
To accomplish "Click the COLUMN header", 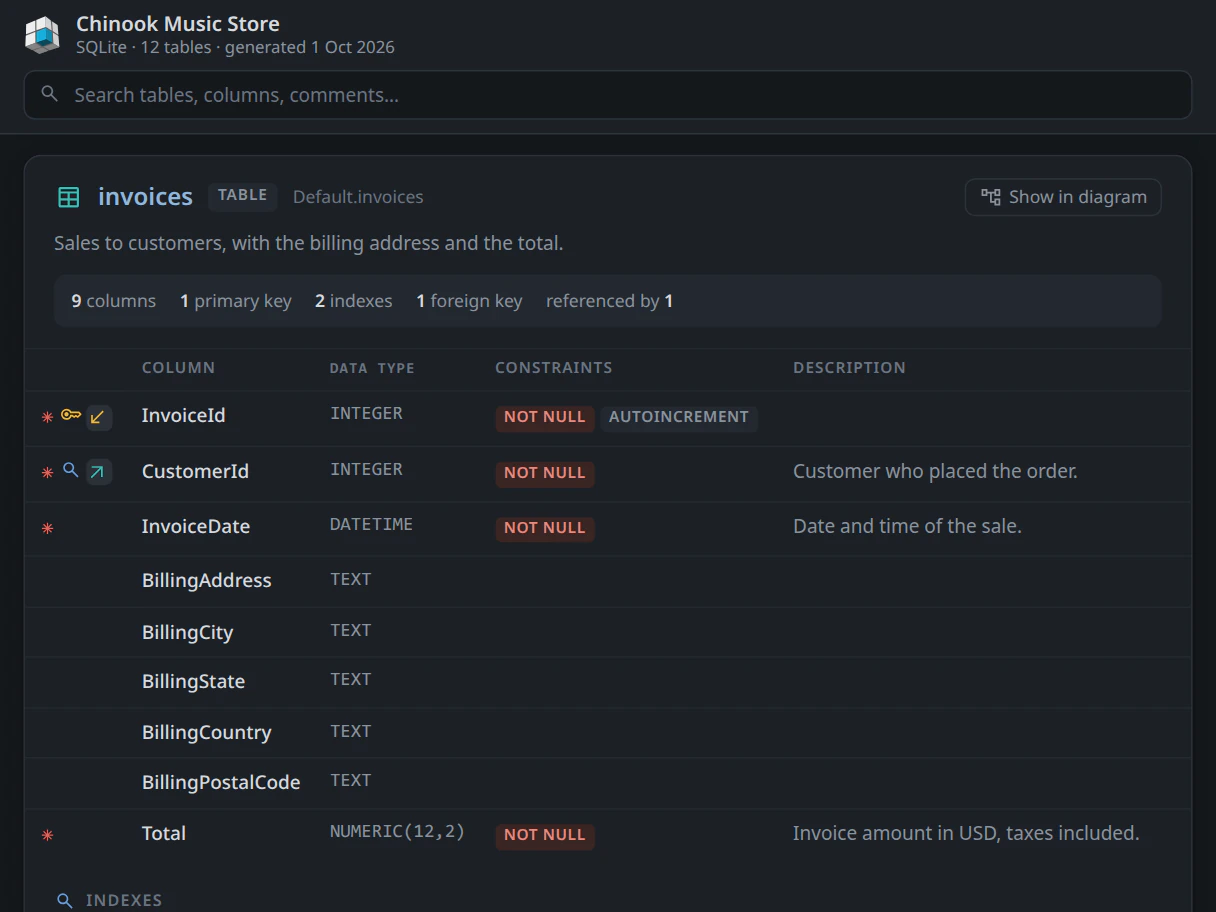I will coord(178,367).
